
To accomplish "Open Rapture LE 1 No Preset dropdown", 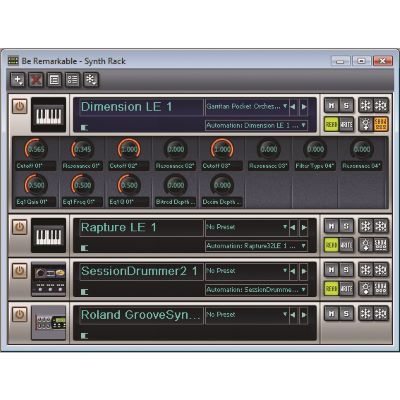I will click(x=247, y=227).
